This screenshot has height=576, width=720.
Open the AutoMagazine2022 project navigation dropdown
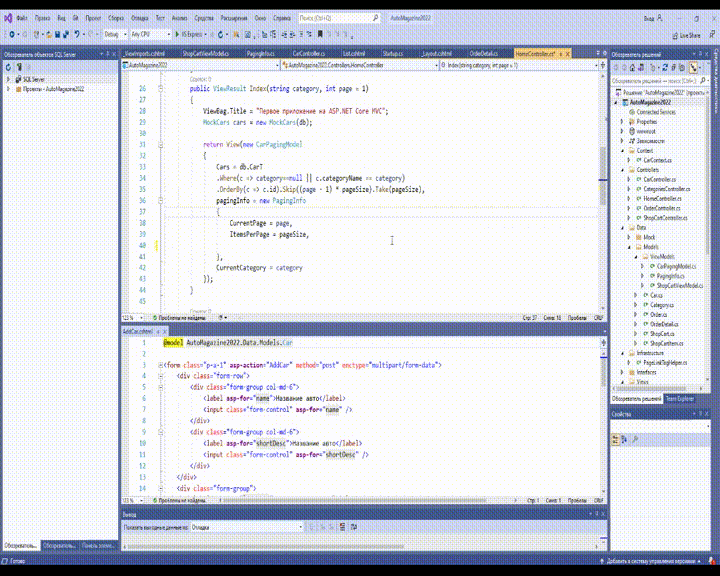(201, 65)
